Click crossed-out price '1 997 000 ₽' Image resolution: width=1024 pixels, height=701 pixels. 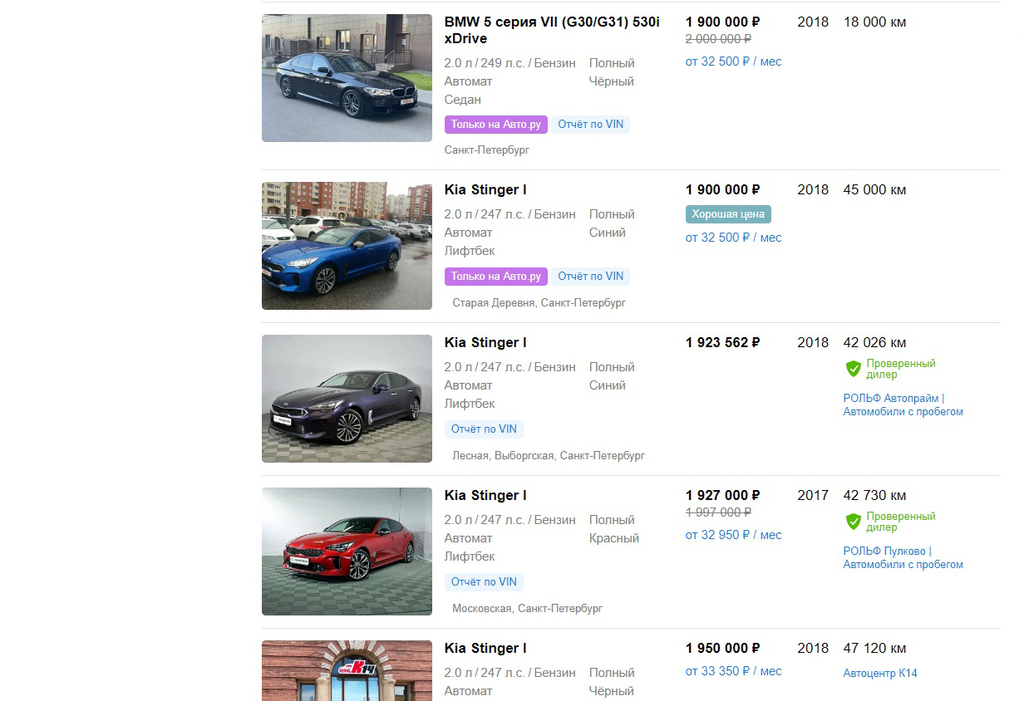(x=718, y=513)
